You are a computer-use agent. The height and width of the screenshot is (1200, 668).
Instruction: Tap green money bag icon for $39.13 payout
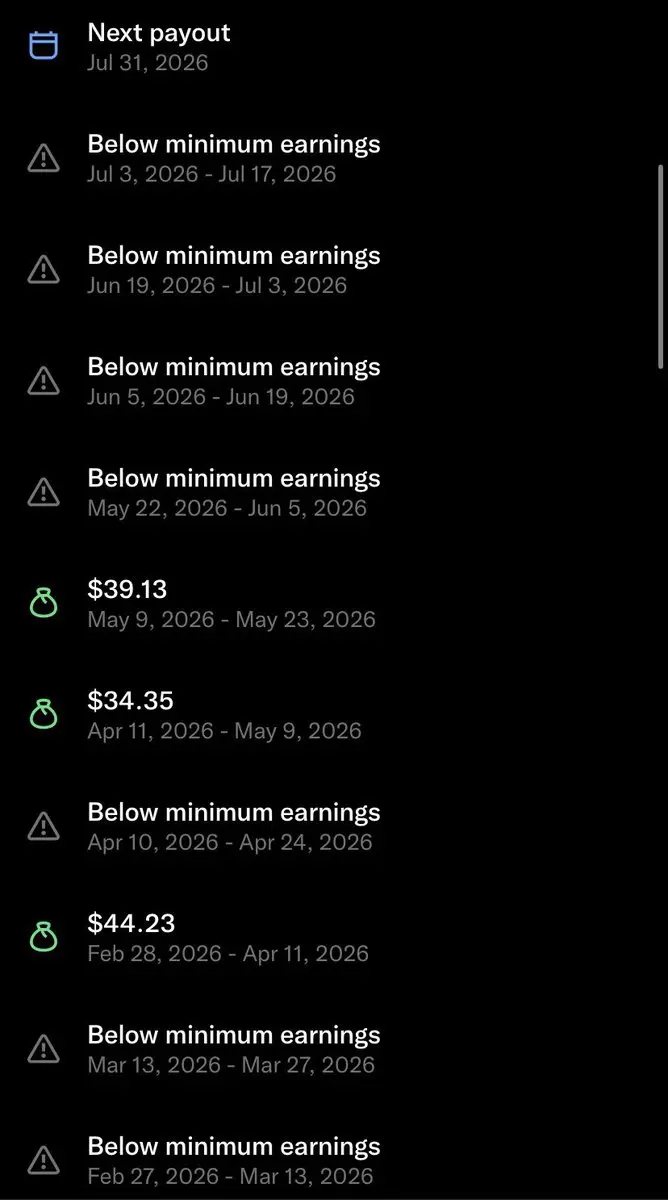click(x=43, y=603)
